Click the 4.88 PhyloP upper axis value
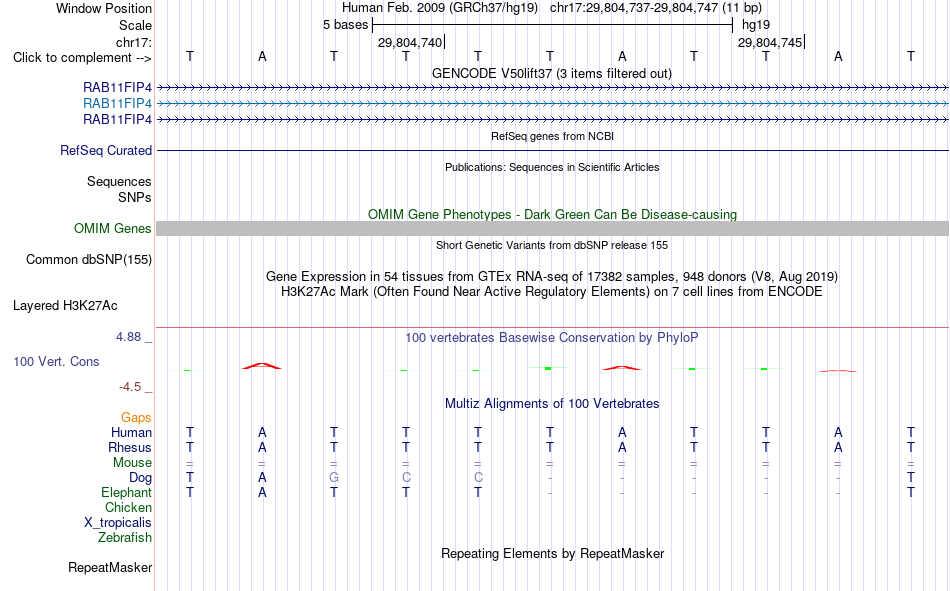Screen dimensions: 950x591 coord(128,337)
